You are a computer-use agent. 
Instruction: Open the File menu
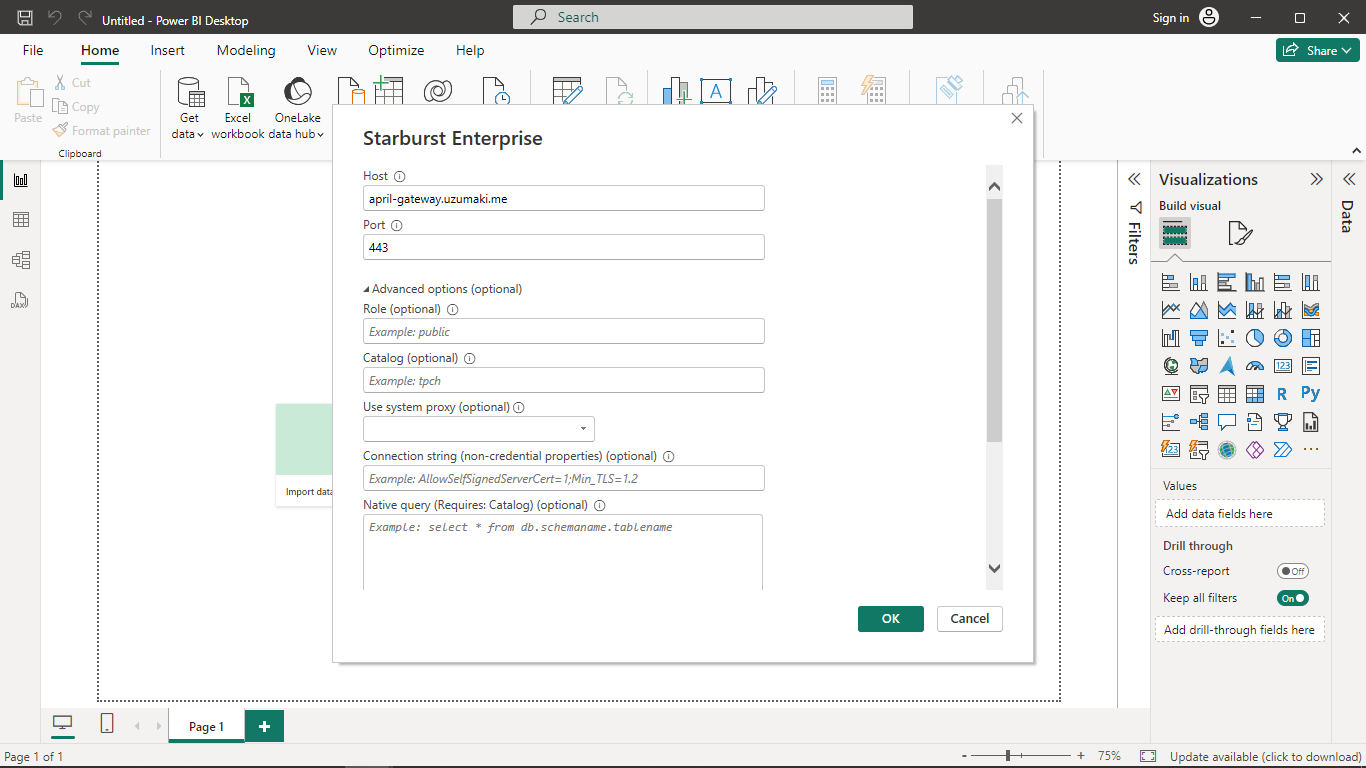[33, 50]
